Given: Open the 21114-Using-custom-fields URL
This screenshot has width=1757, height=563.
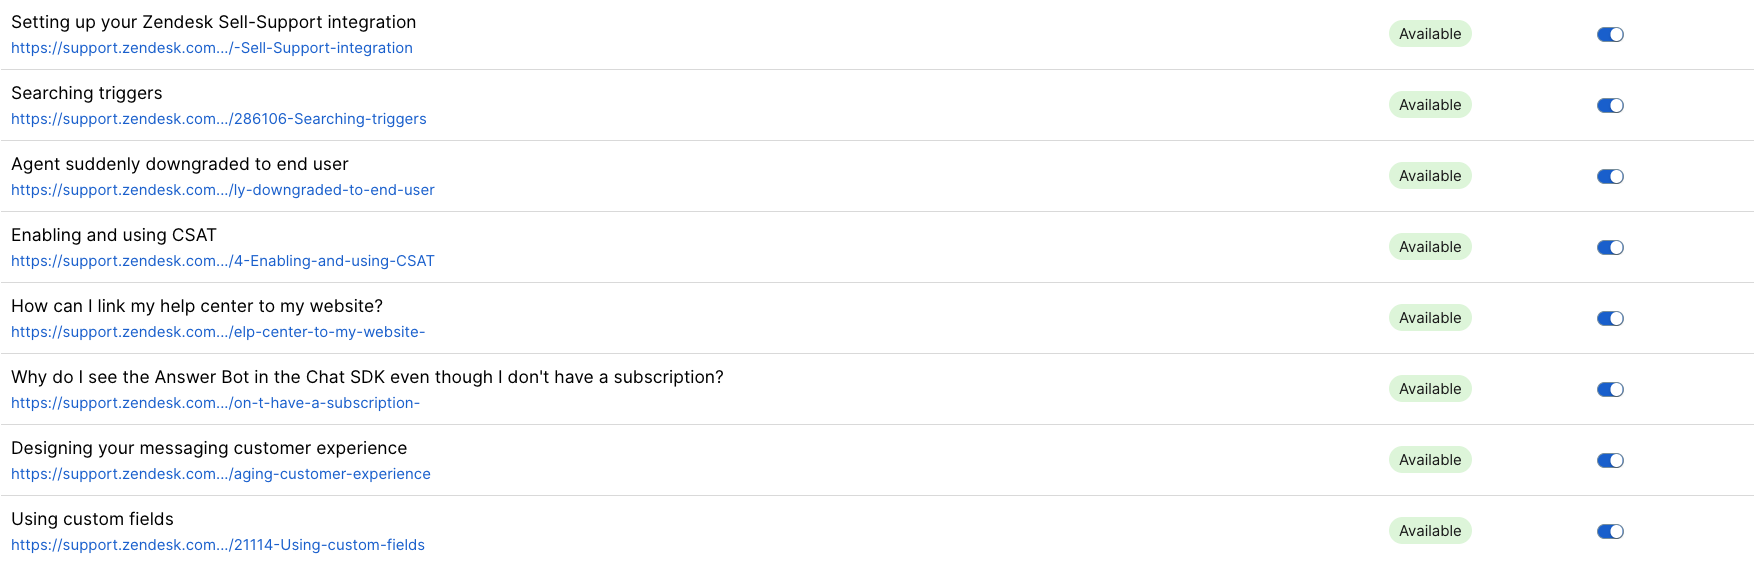Looking at the screenshot, I should pyautogui.click(x=218, y=545).
